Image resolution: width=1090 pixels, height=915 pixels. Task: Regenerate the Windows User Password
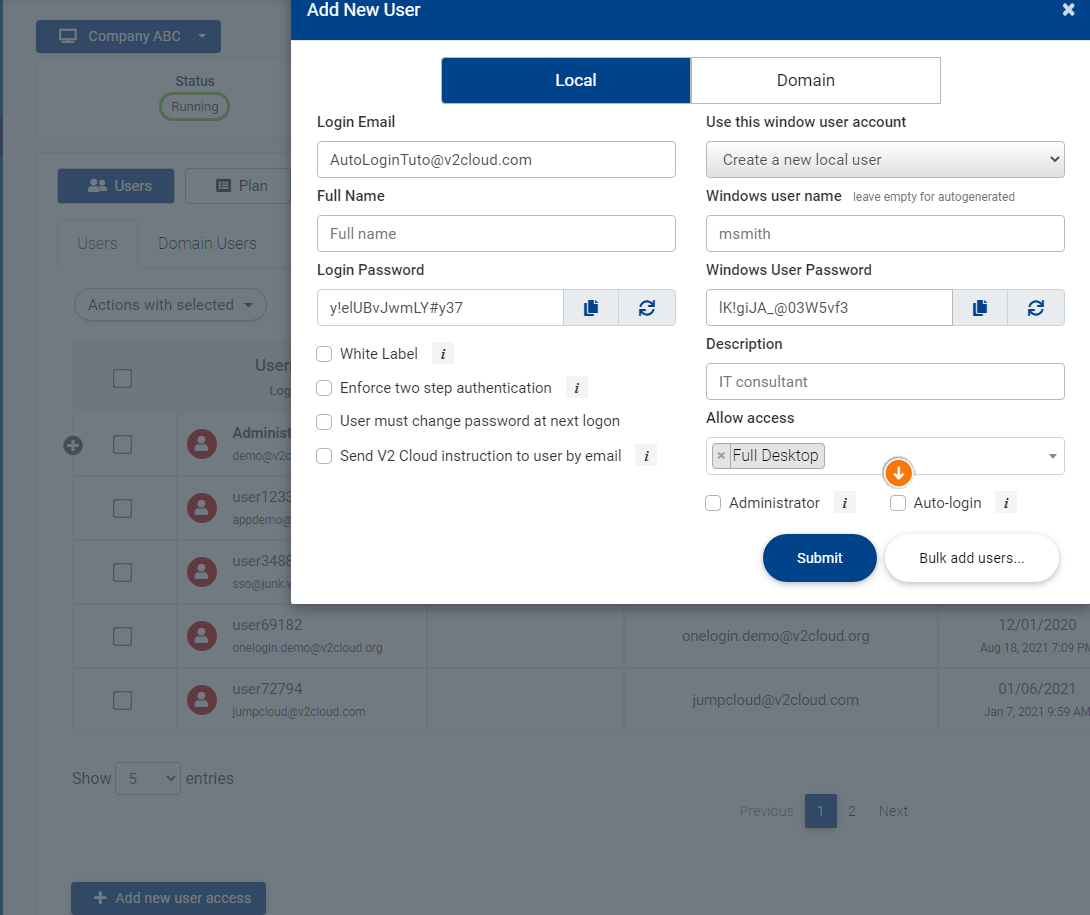(1036, 307)
